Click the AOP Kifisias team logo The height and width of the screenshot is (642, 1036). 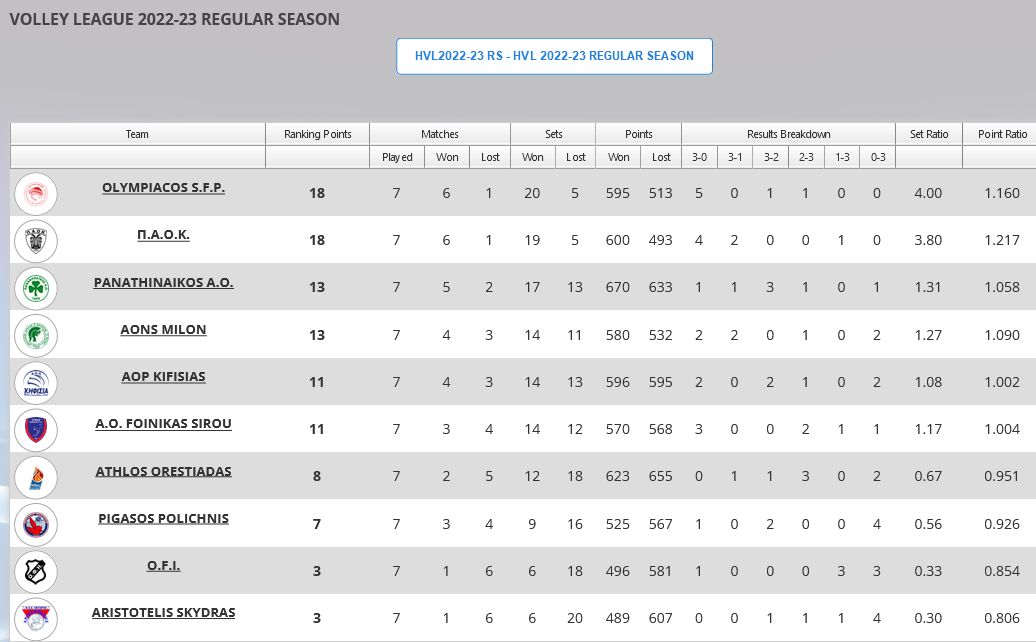pos(37,382)
